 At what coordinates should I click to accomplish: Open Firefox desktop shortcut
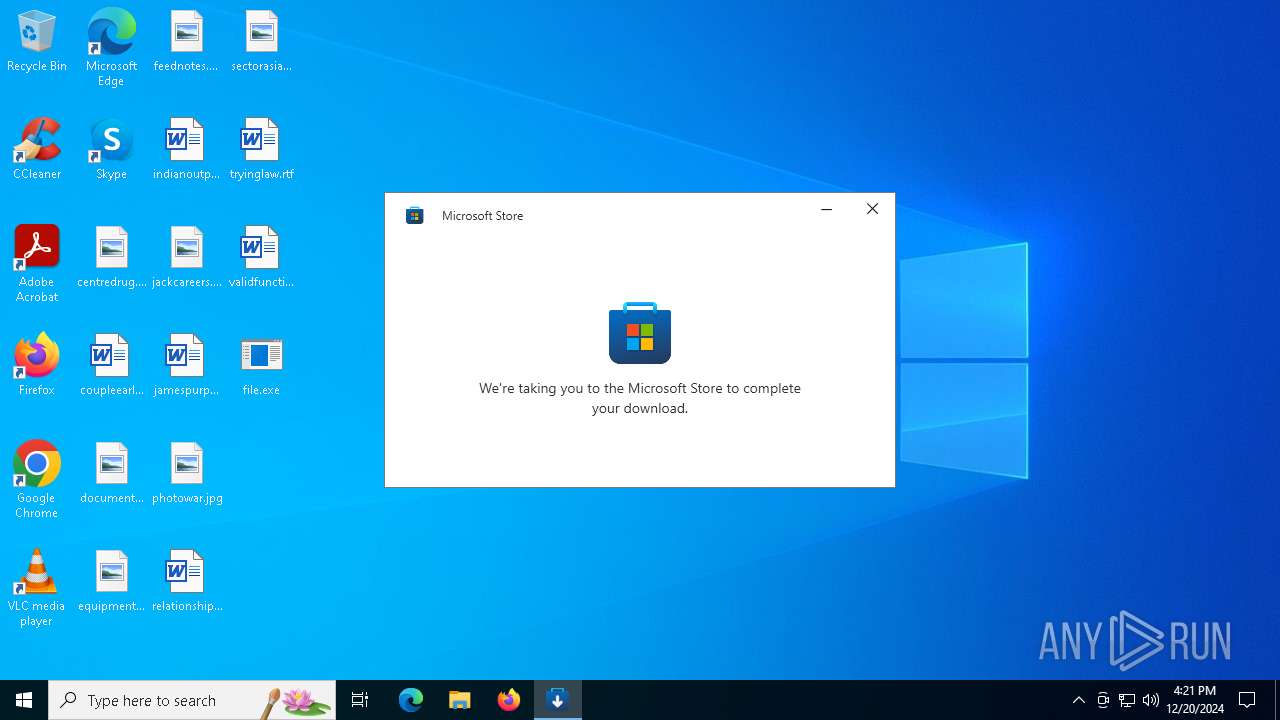point(37,366)
